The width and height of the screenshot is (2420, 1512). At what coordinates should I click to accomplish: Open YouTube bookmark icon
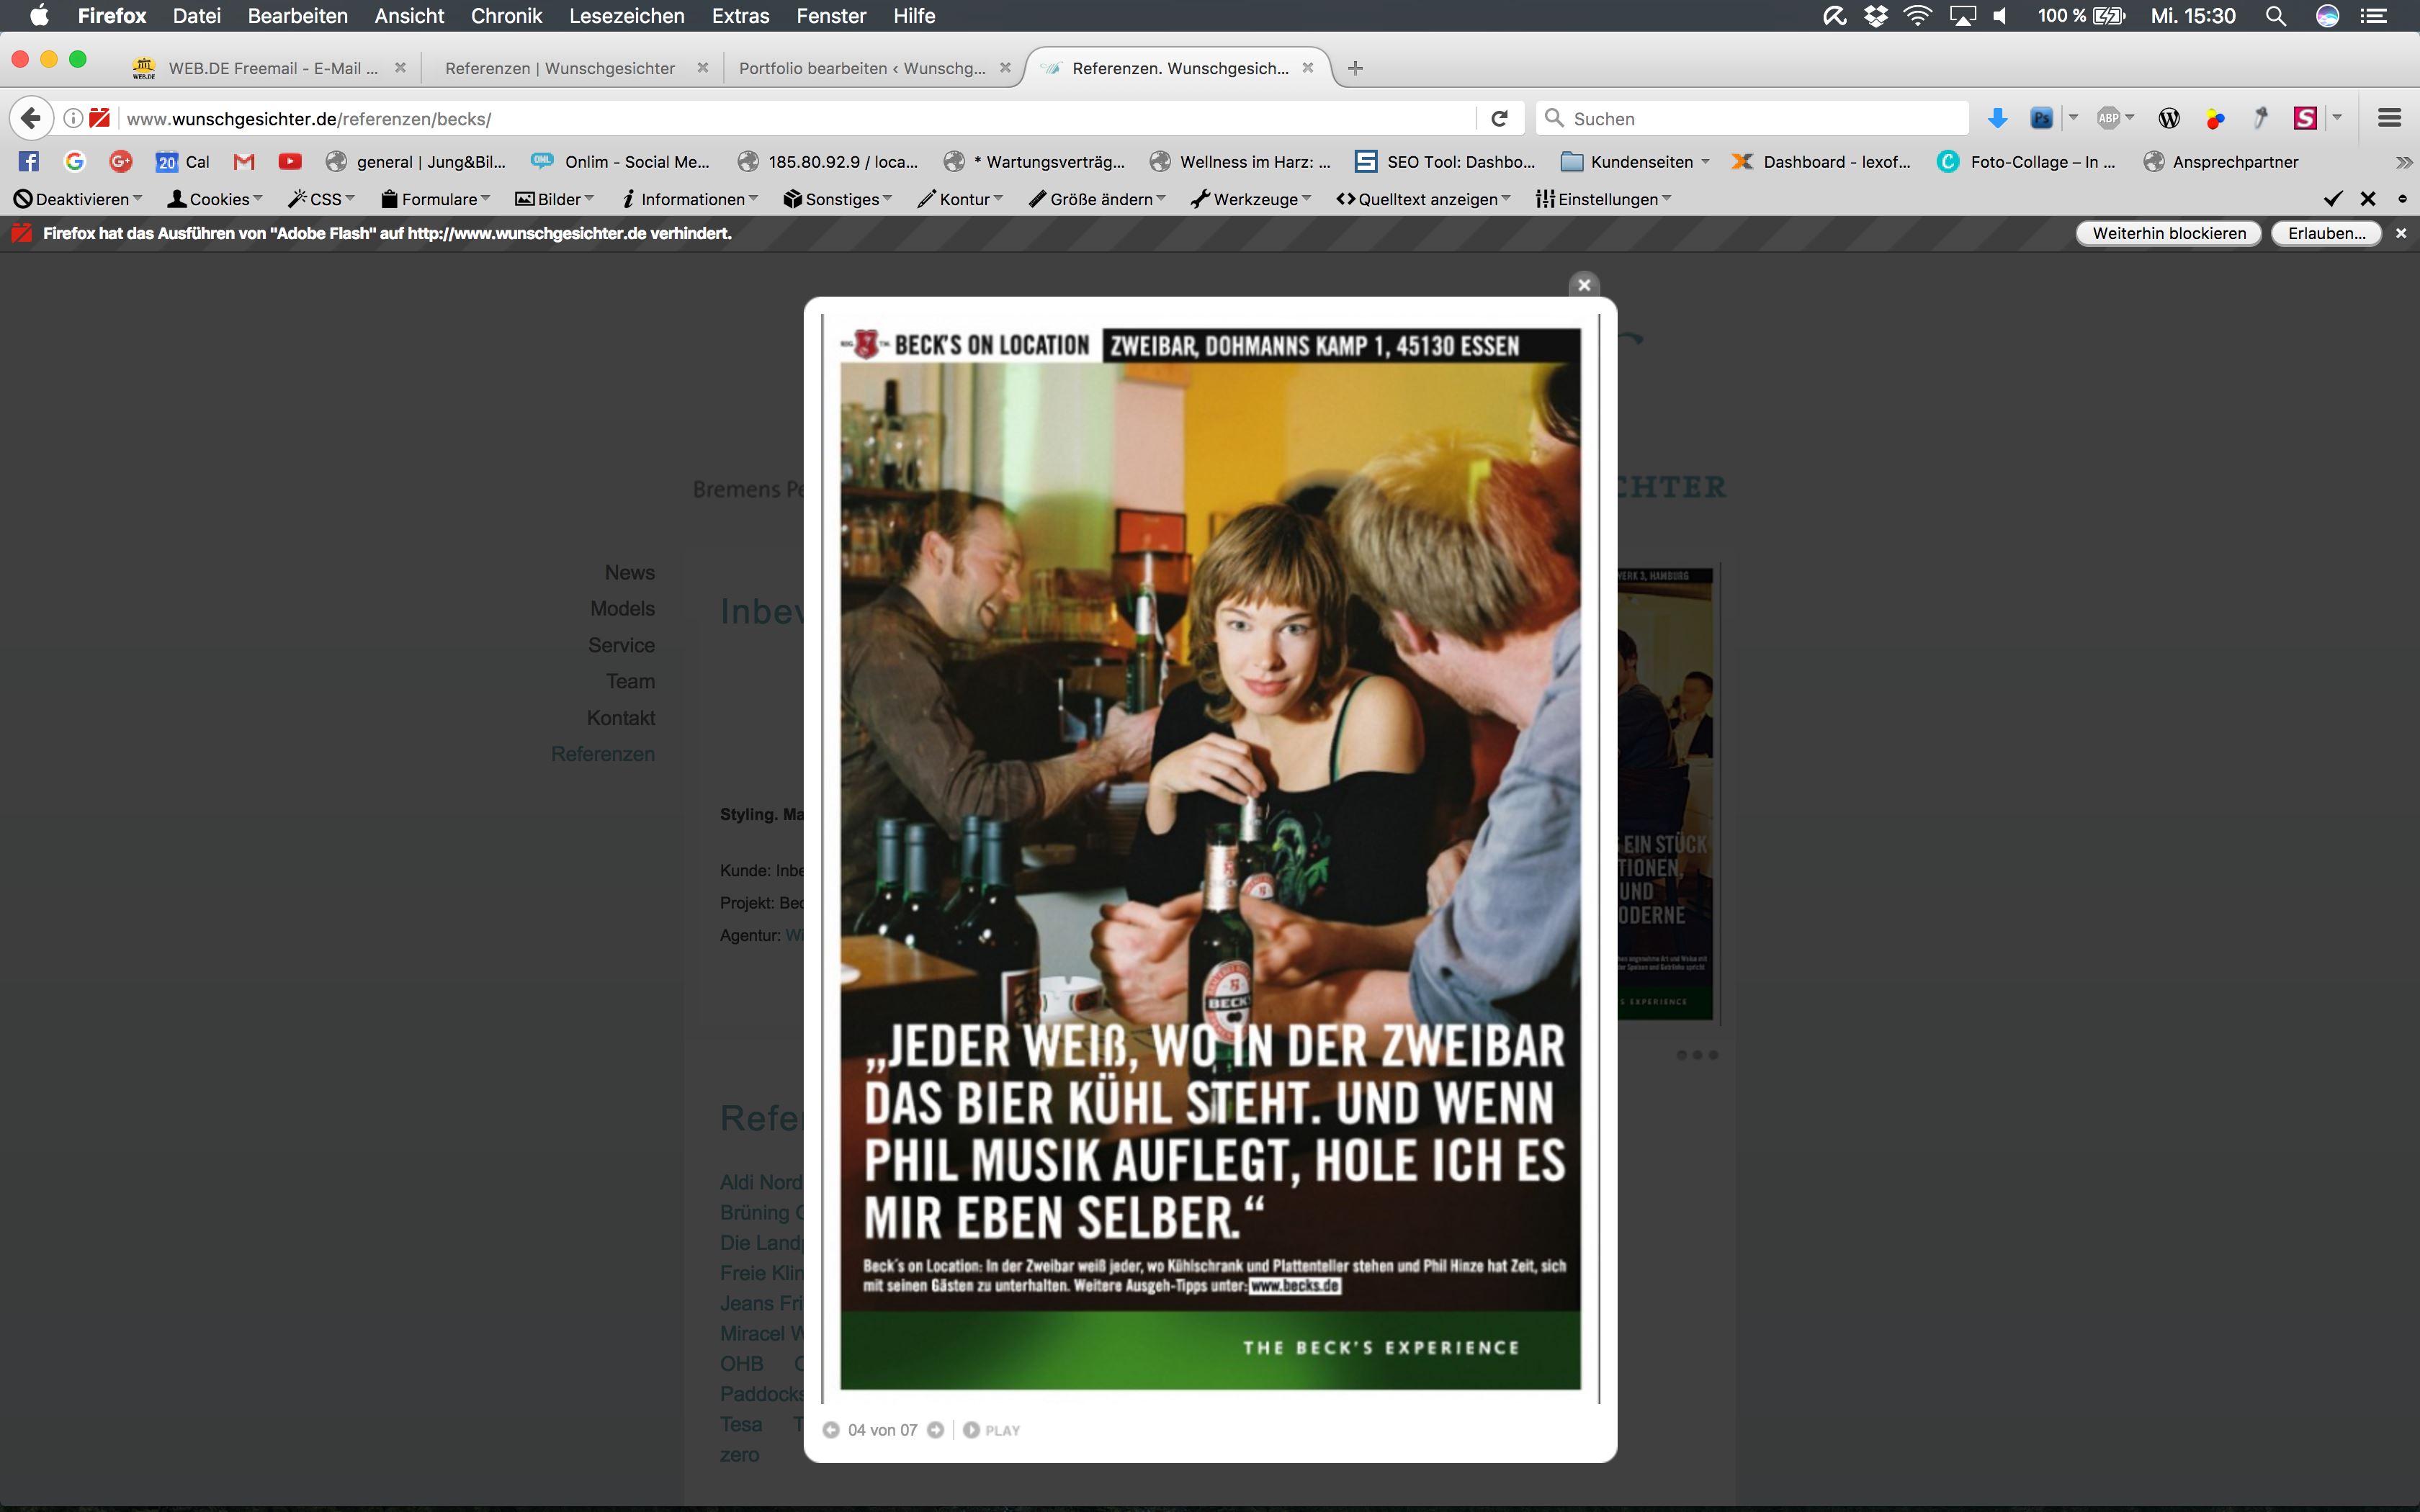coord(290,161)
